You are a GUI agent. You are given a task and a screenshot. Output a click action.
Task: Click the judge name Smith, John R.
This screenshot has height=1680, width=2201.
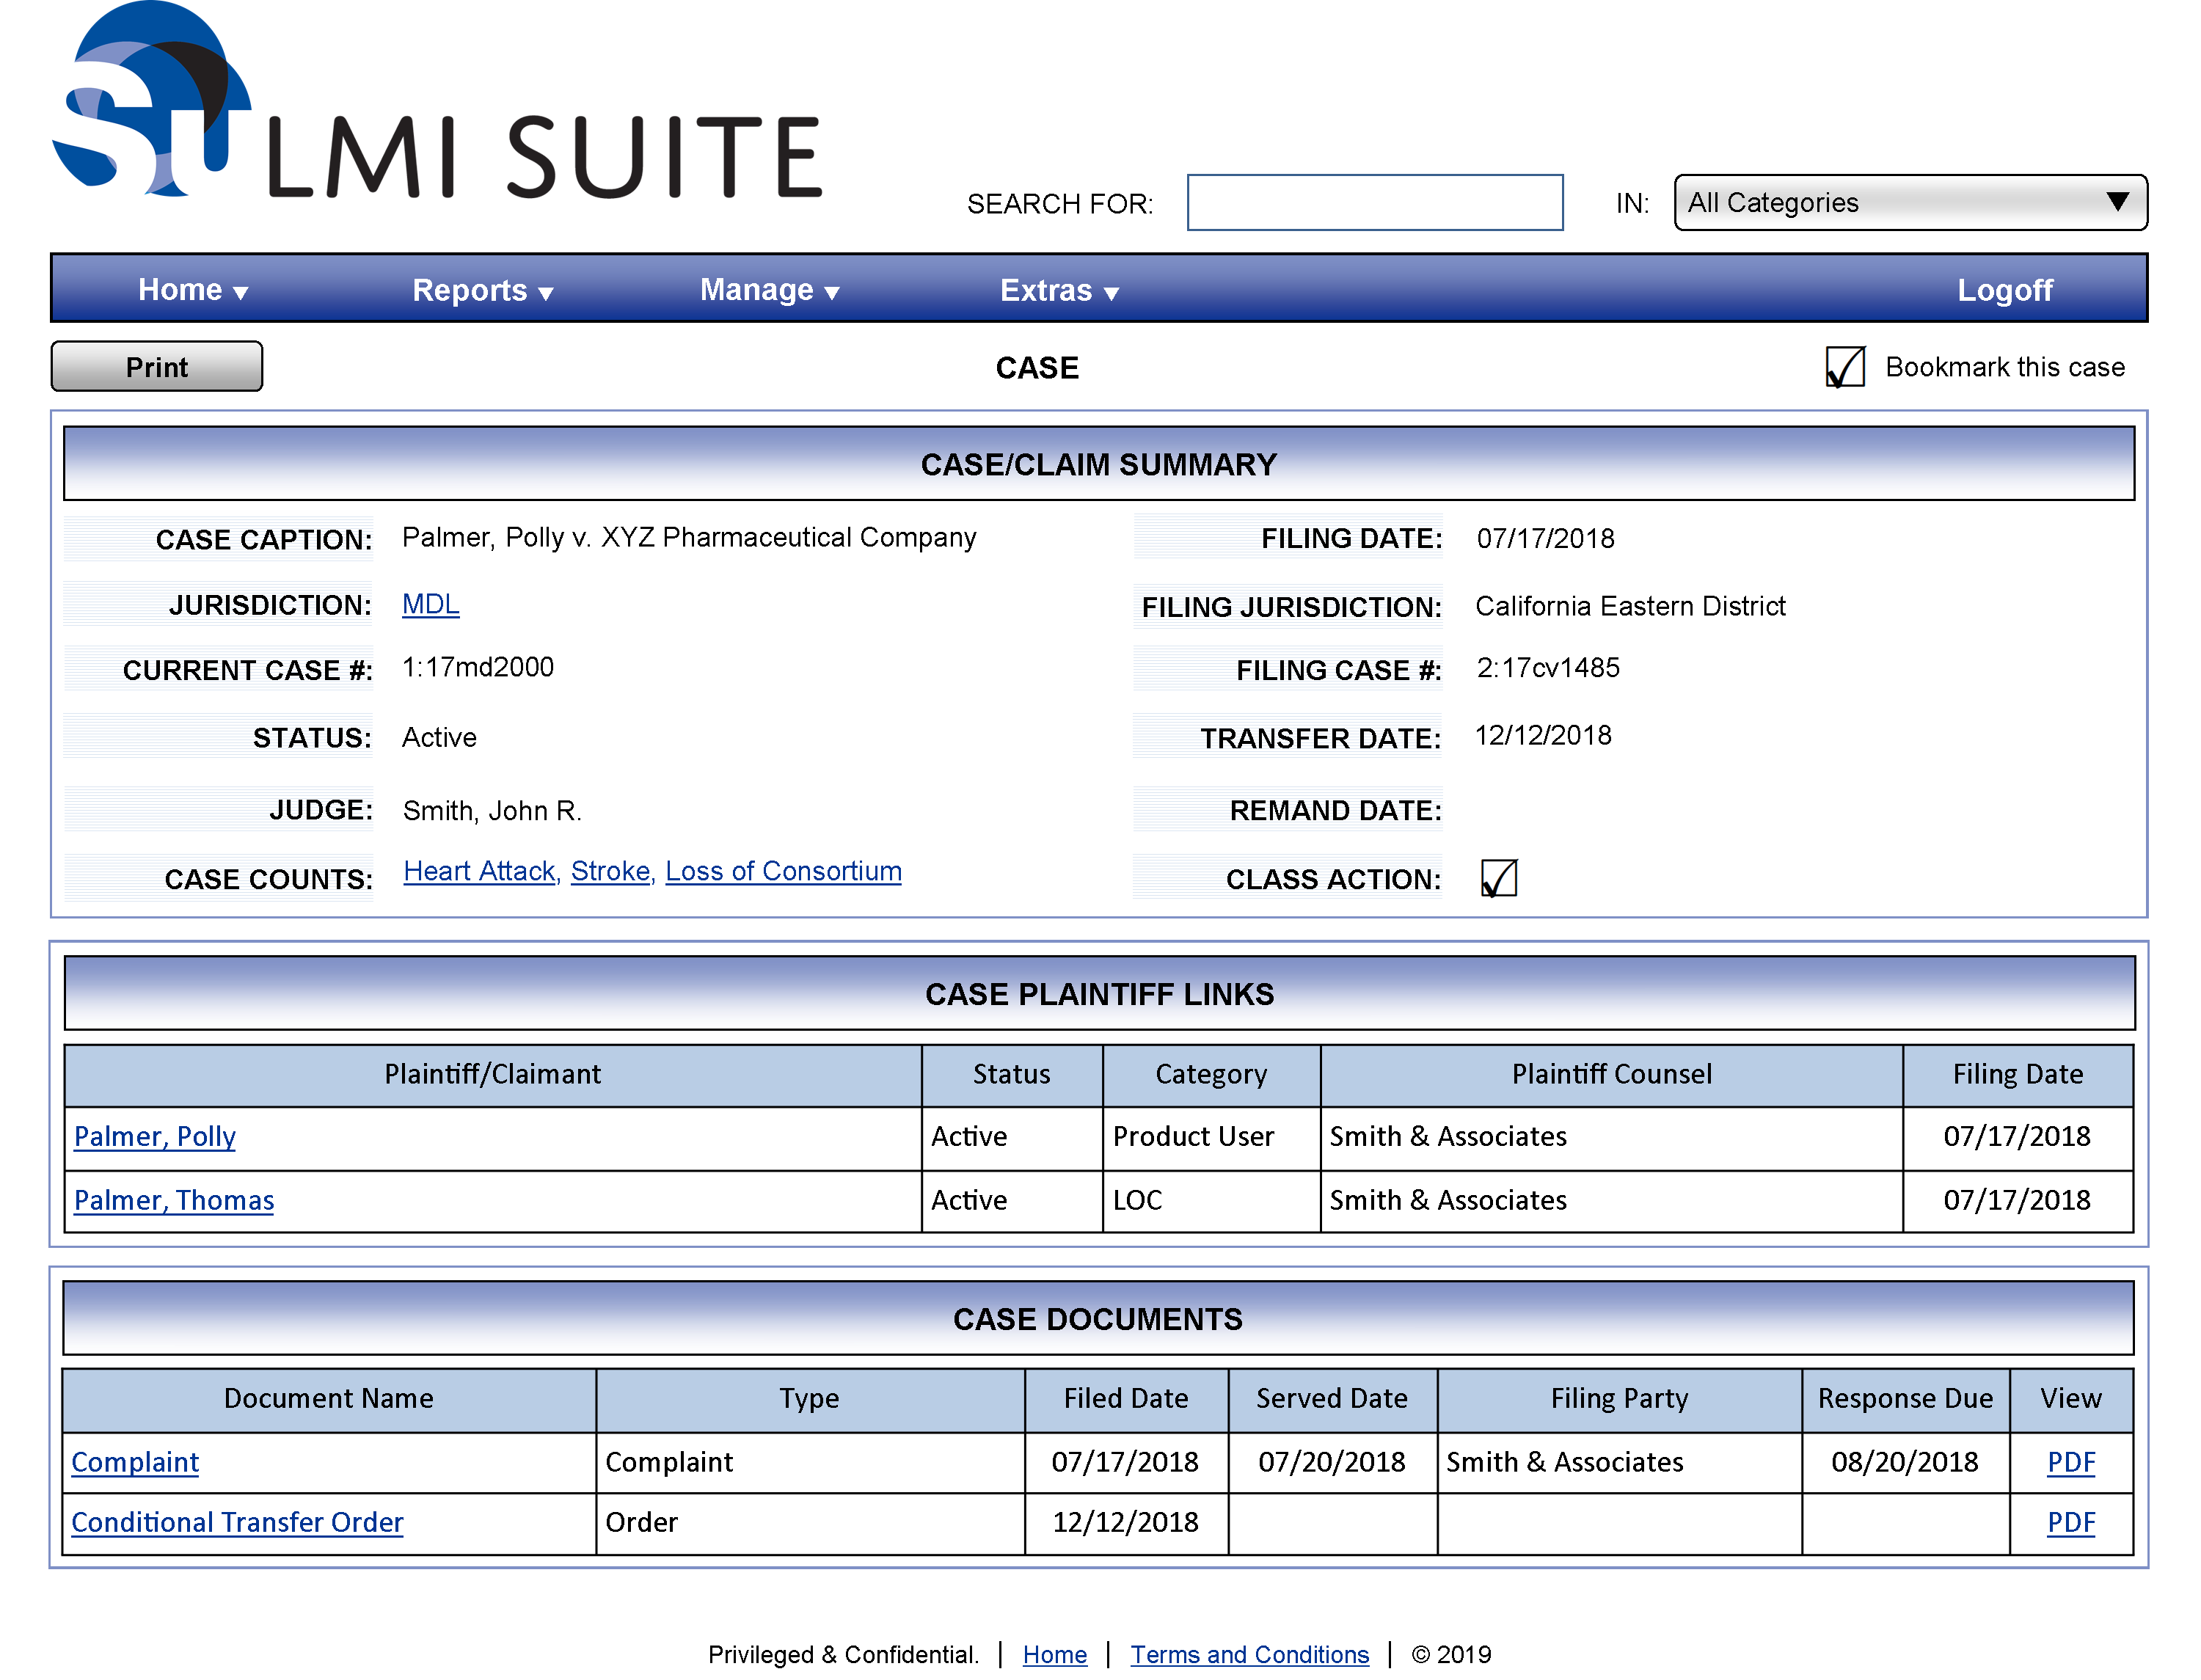[492, 810]
